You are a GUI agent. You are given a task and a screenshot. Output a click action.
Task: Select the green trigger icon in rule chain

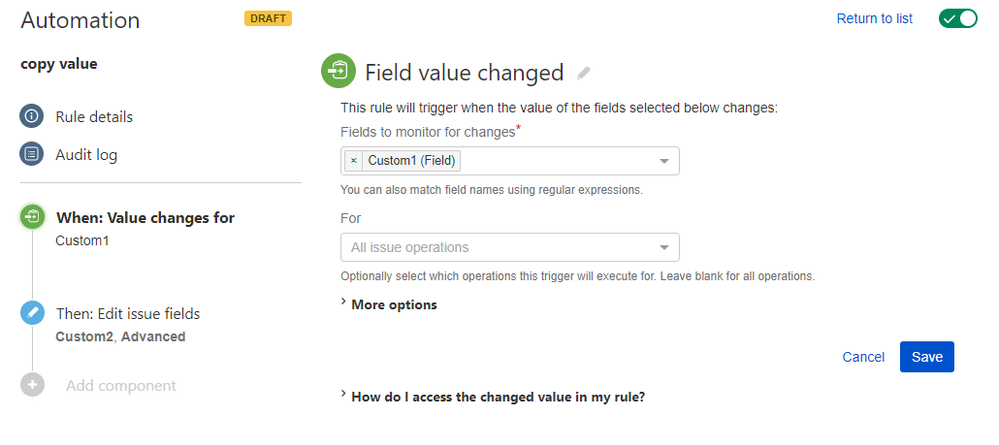click(32, 217)
